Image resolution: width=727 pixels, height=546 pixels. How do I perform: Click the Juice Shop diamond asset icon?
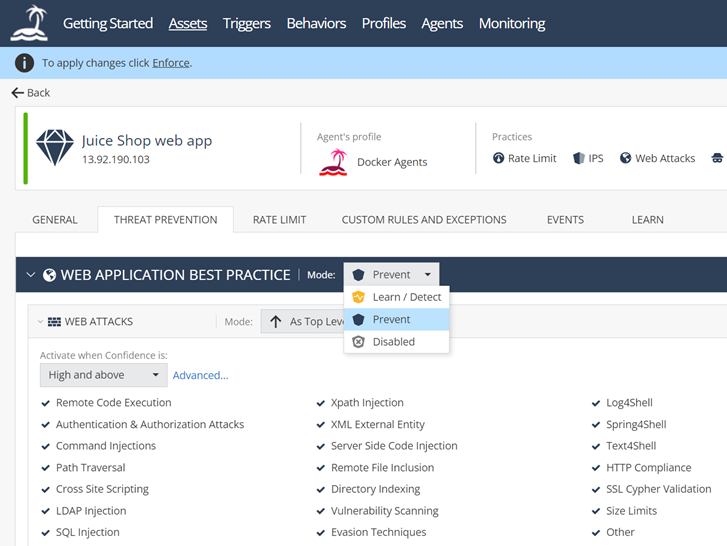tap(55, 148)
